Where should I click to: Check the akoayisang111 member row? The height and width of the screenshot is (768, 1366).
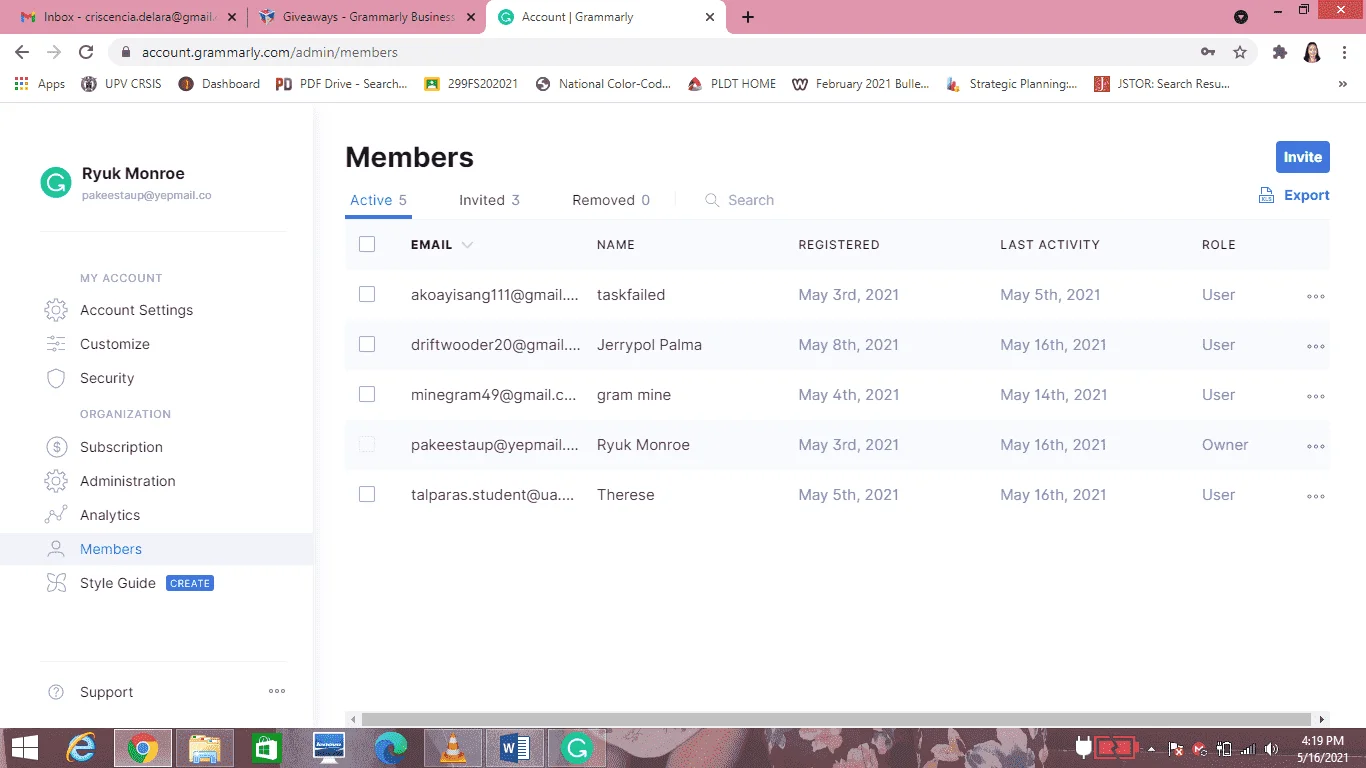click(x=367, y=294)
